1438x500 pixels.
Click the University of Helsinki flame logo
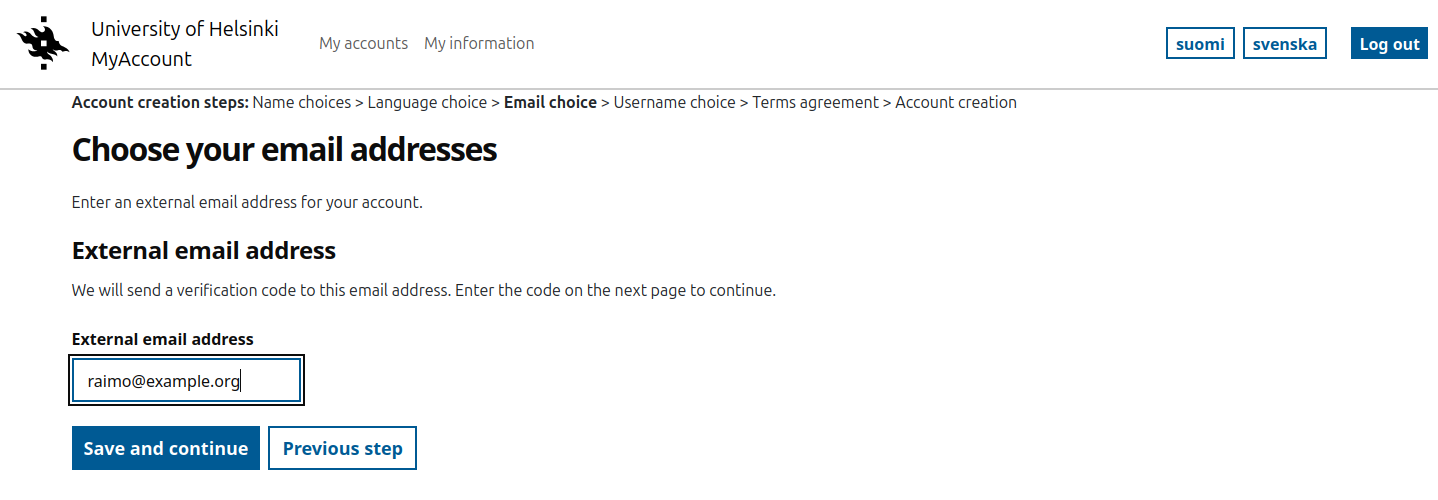pyautogui.click(x=43, y=43)
